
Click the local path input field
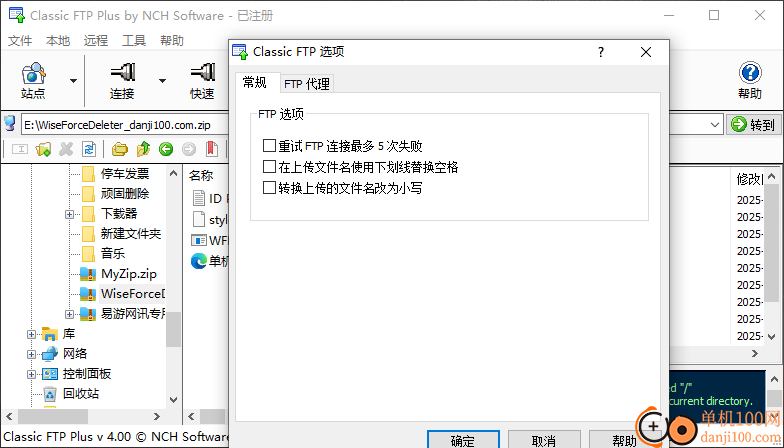125,124
